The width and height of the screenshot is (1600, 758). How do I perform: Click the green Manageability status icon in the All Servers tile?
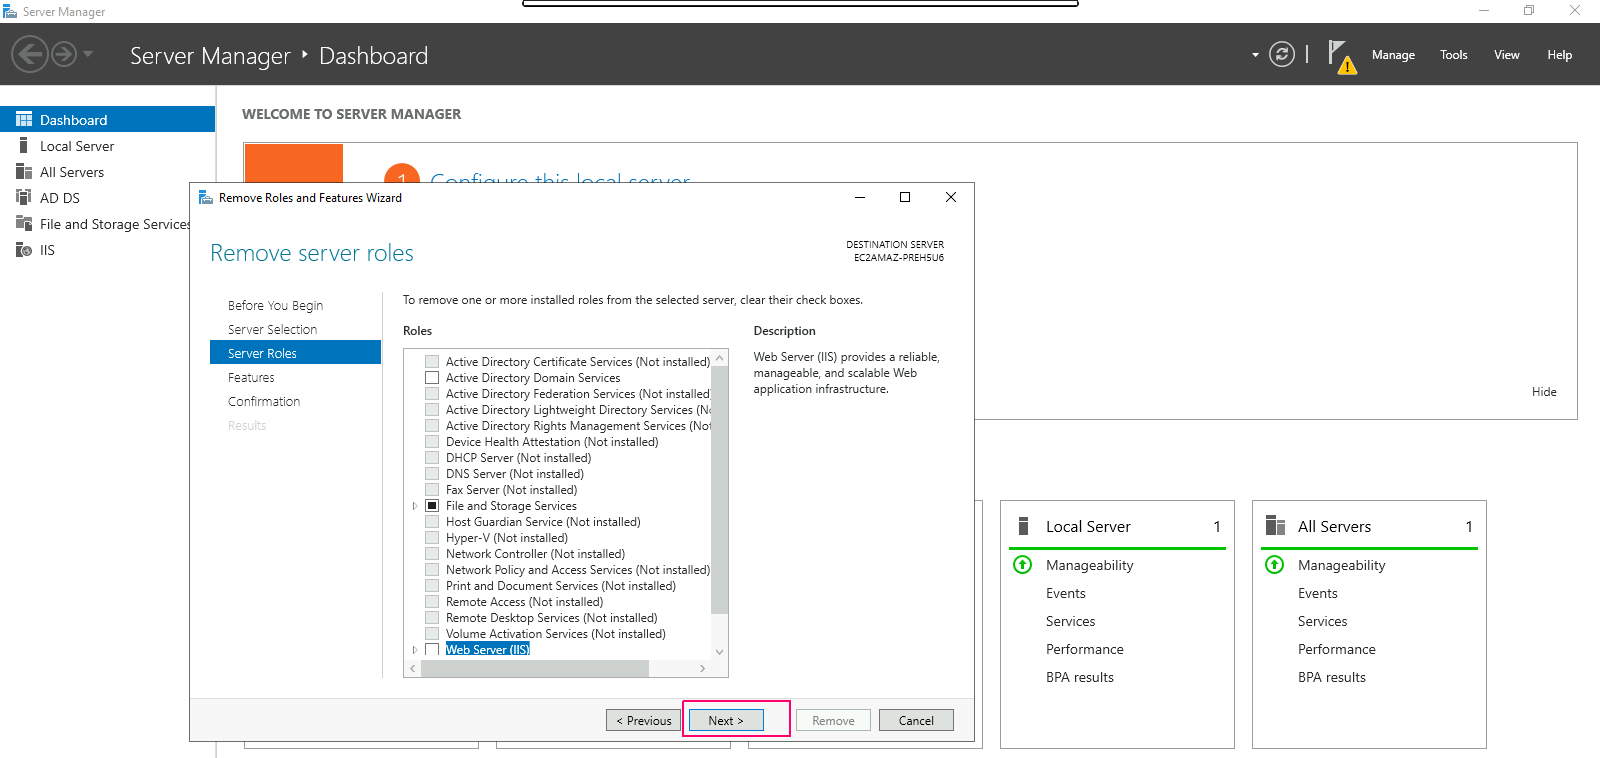pos(1274,565)
